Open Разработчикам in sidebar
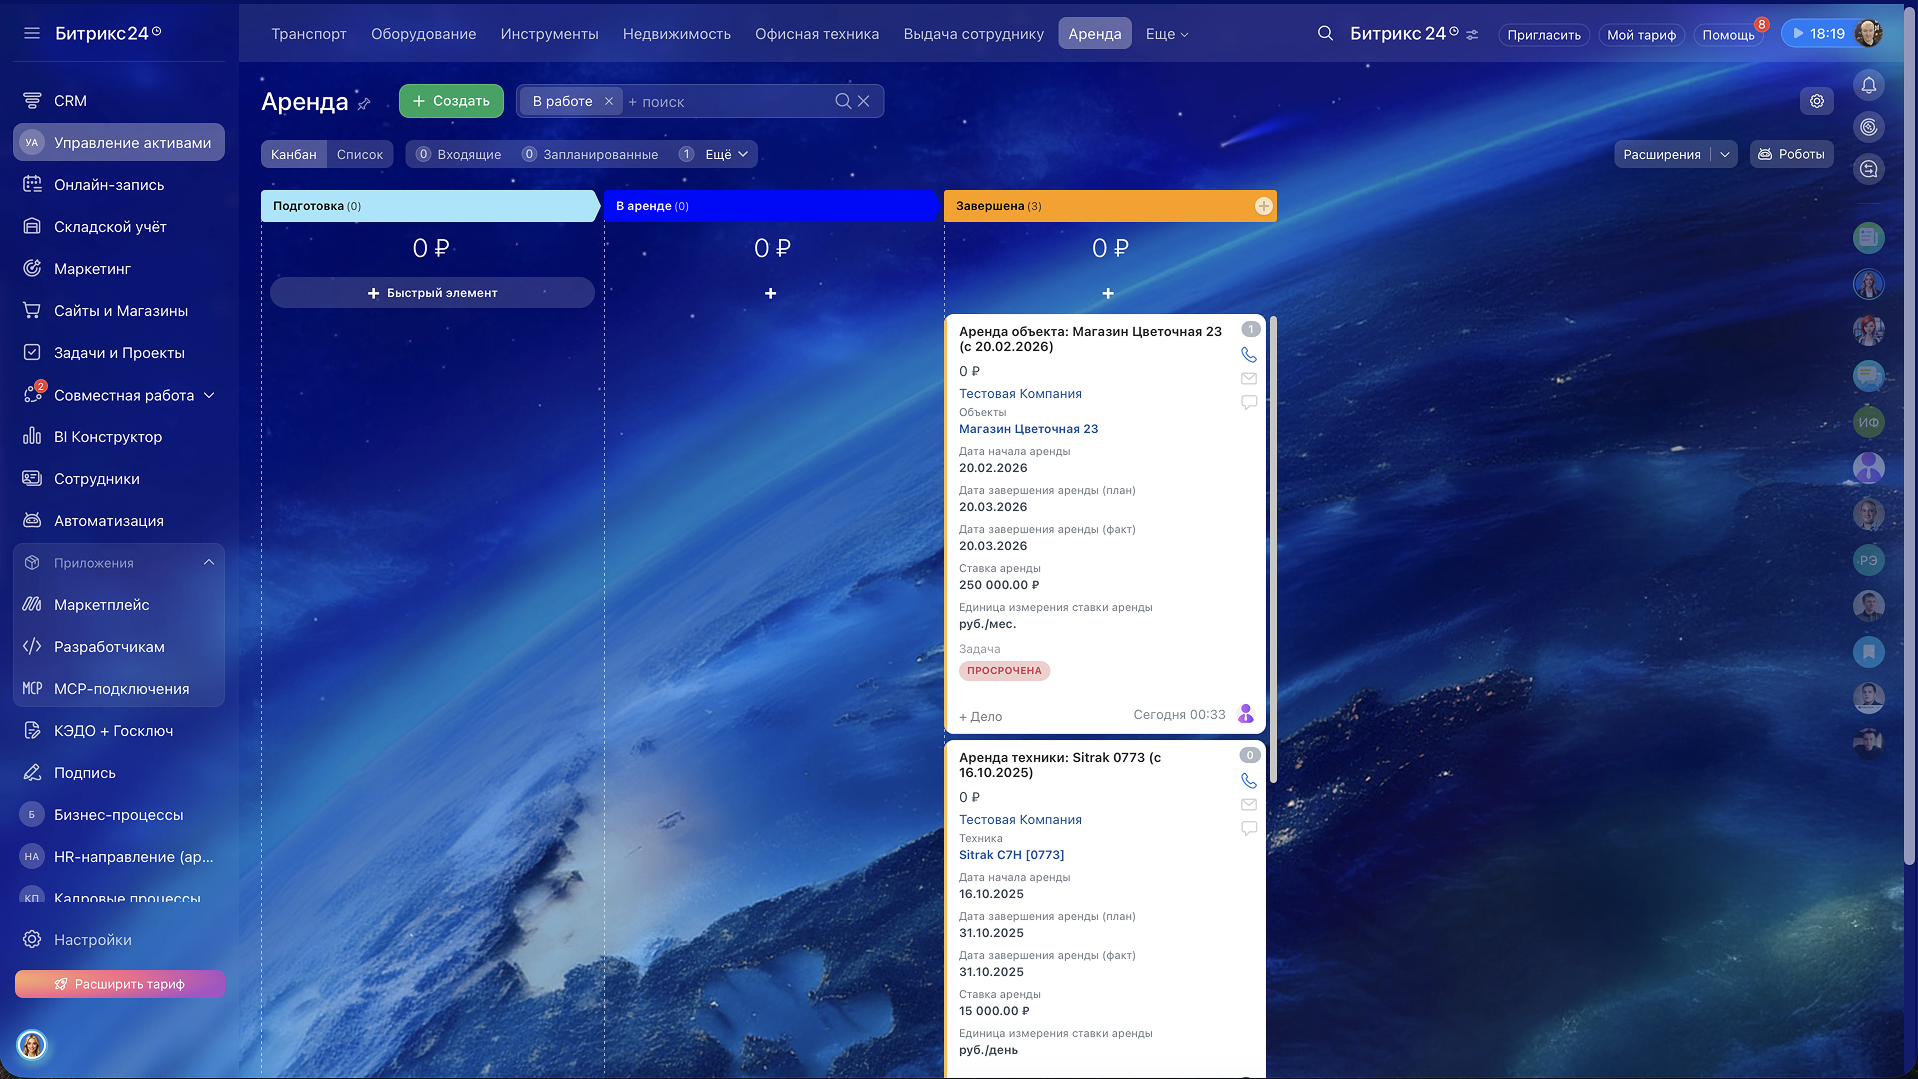 point(119,647)
